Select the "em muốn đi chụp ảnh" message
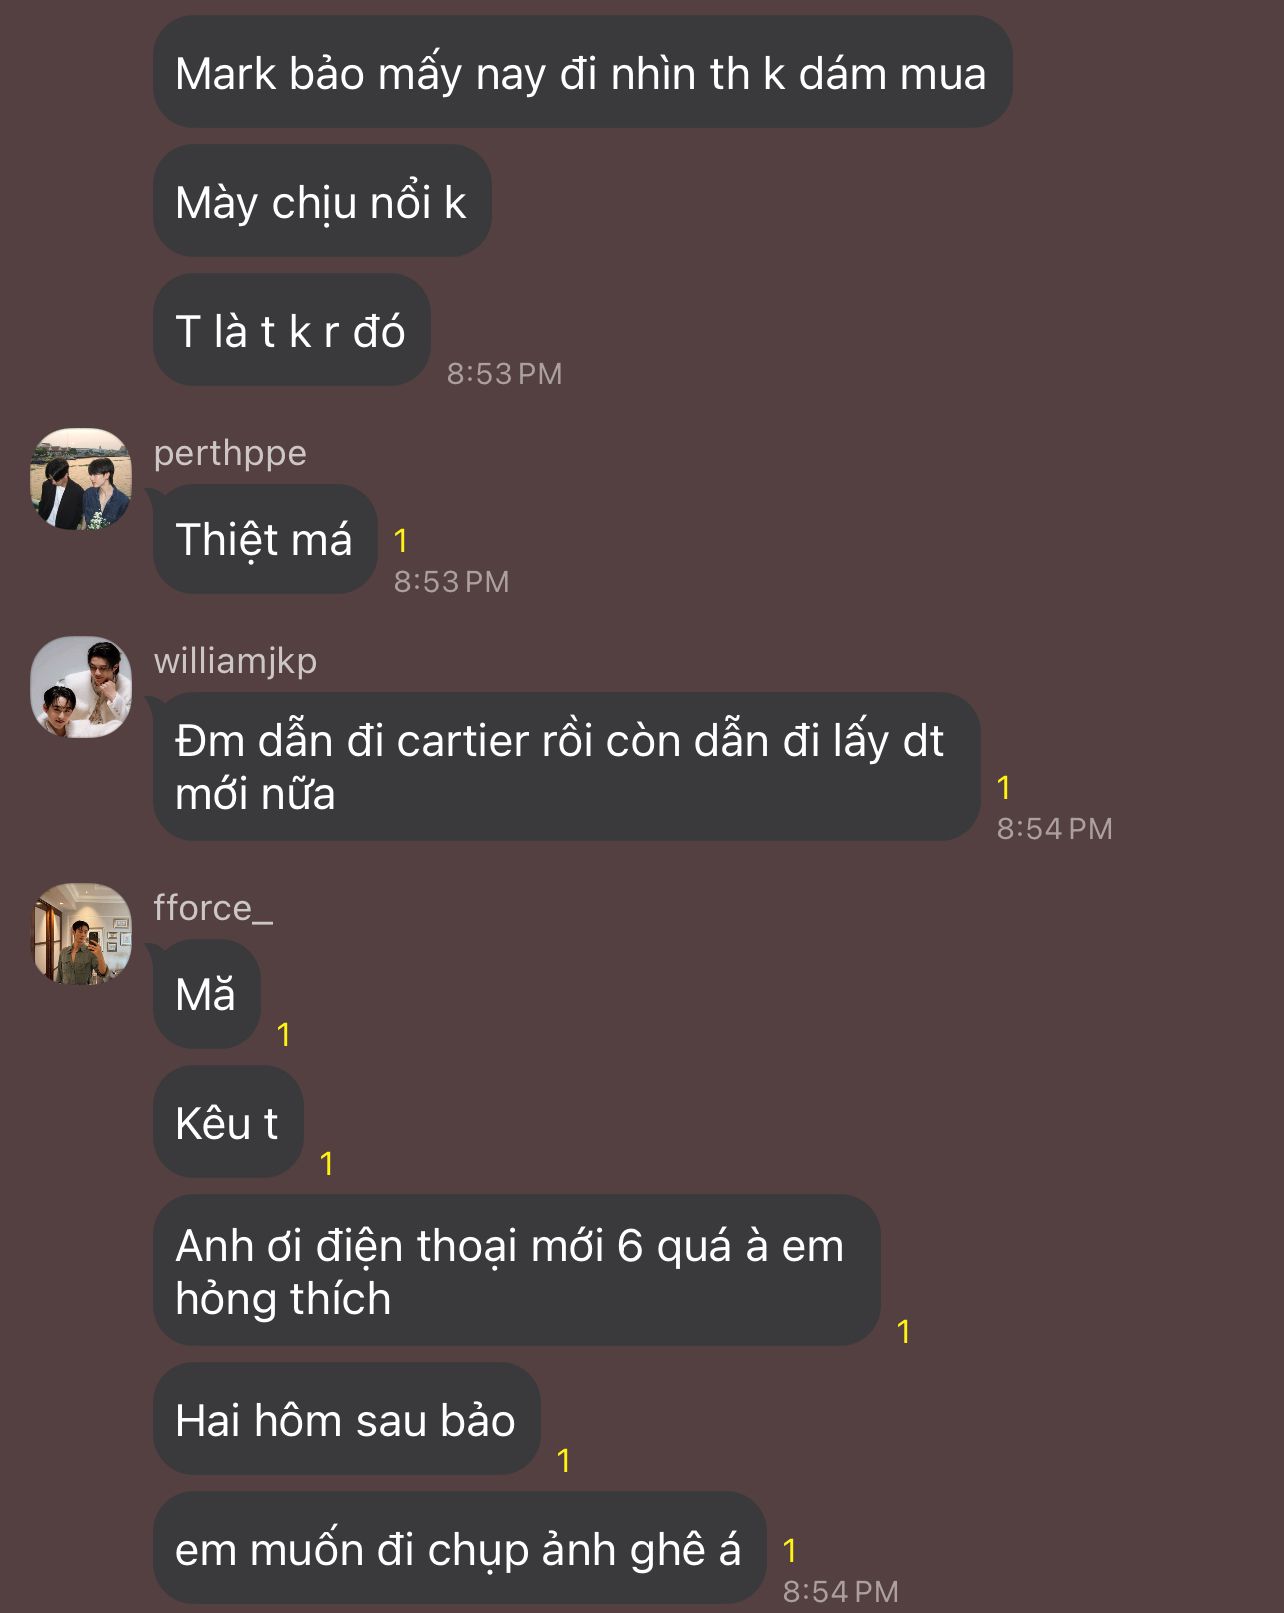 459,1549
